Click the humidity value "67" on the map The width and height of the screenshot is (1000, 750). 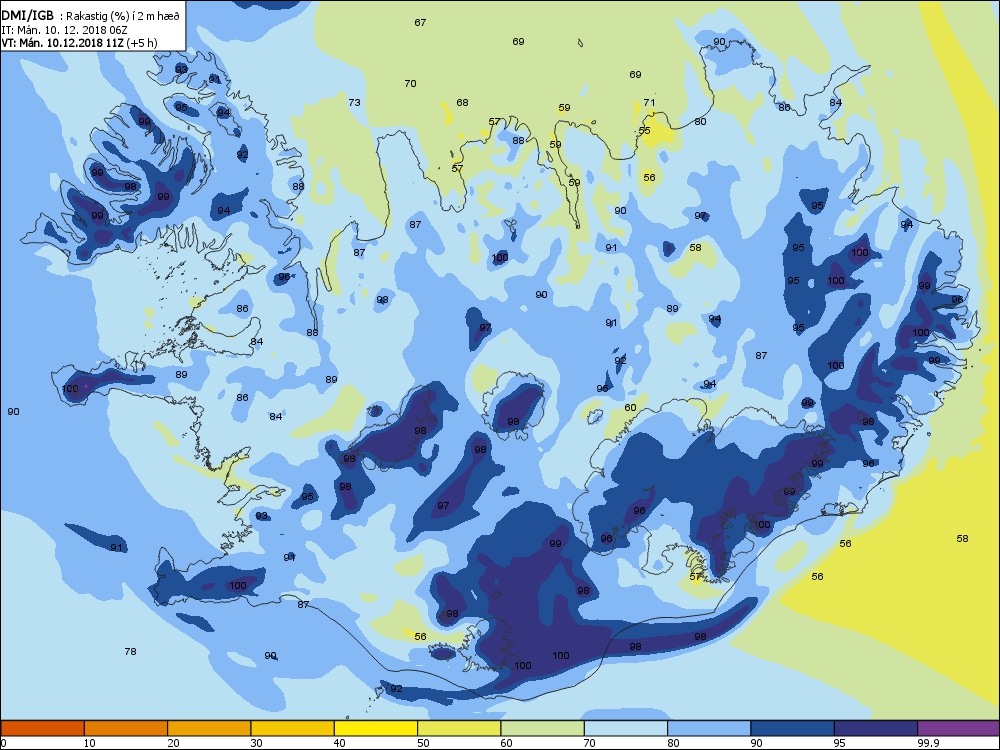click(x=420, y=22)
